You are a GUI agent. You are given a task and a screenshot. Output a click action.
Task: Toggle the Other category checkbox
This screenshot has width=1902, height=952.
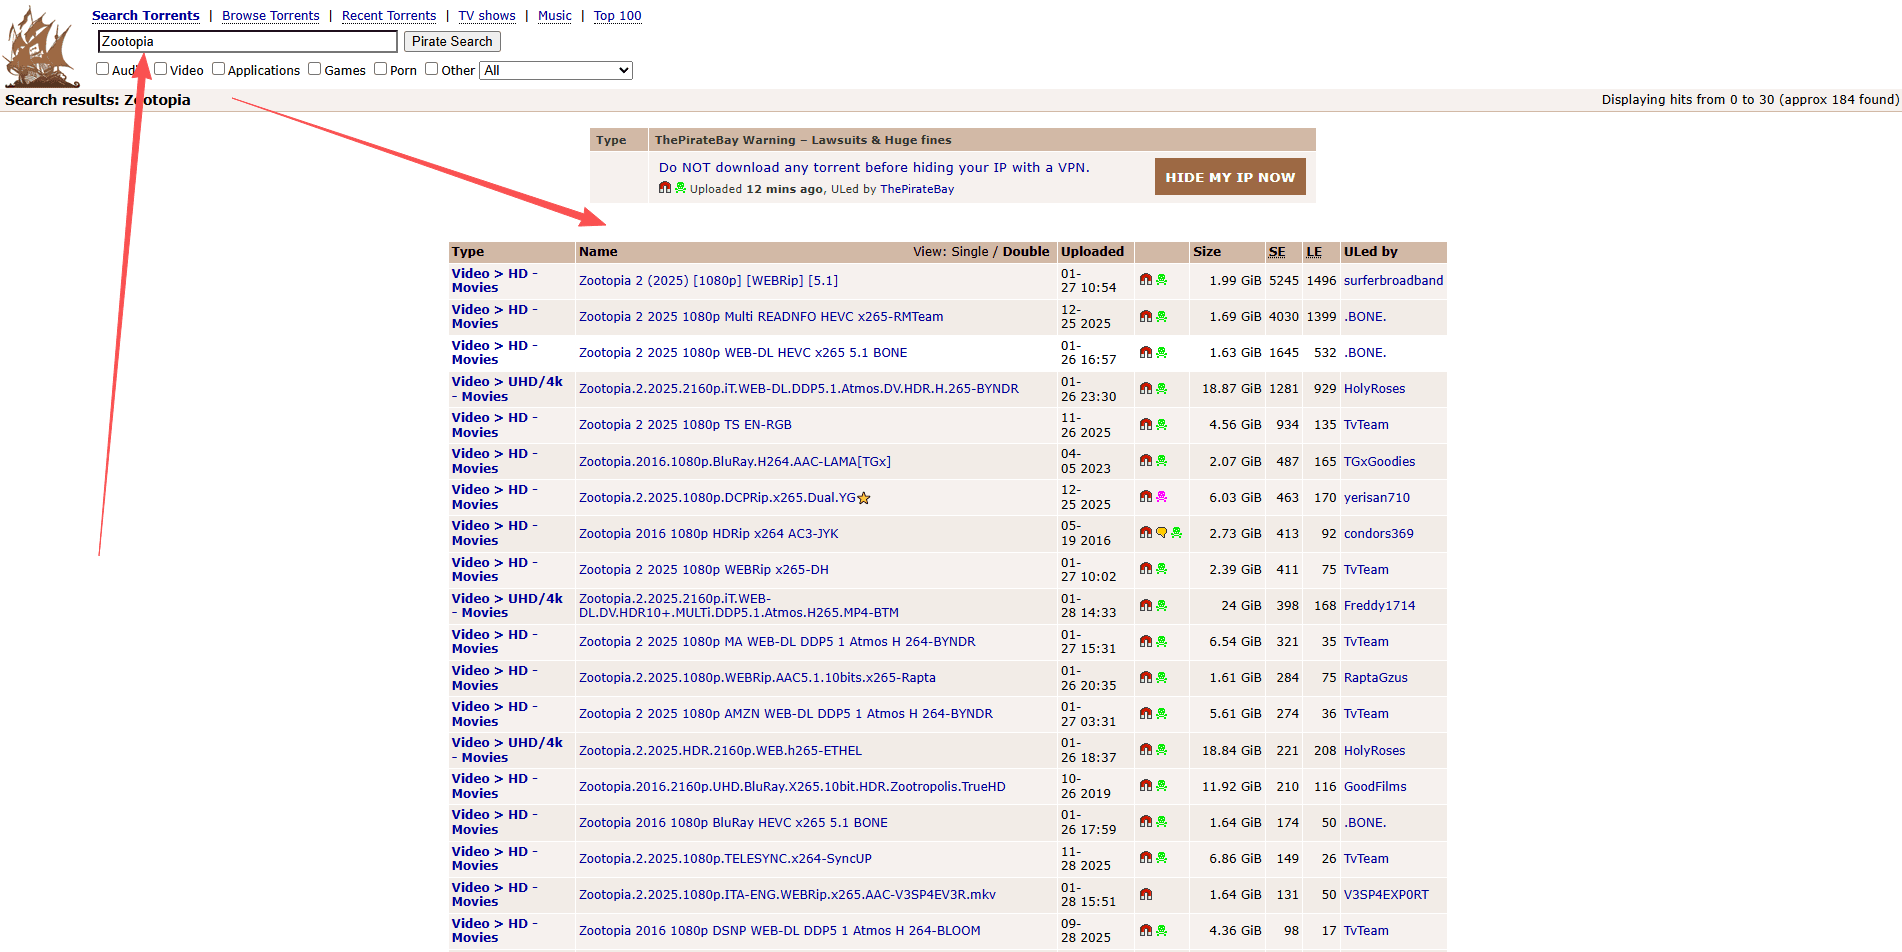432,69
